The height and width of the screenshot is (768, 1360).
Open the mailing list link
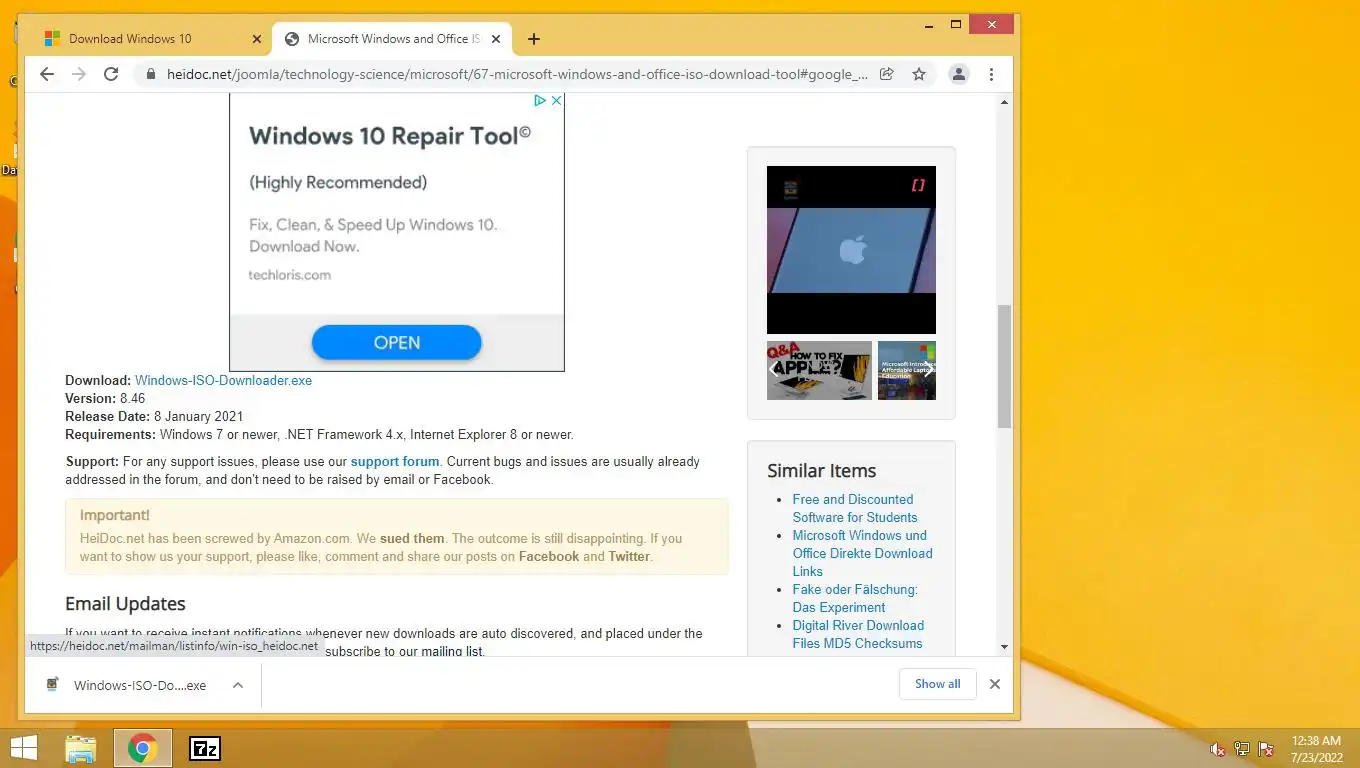point(452,651)
